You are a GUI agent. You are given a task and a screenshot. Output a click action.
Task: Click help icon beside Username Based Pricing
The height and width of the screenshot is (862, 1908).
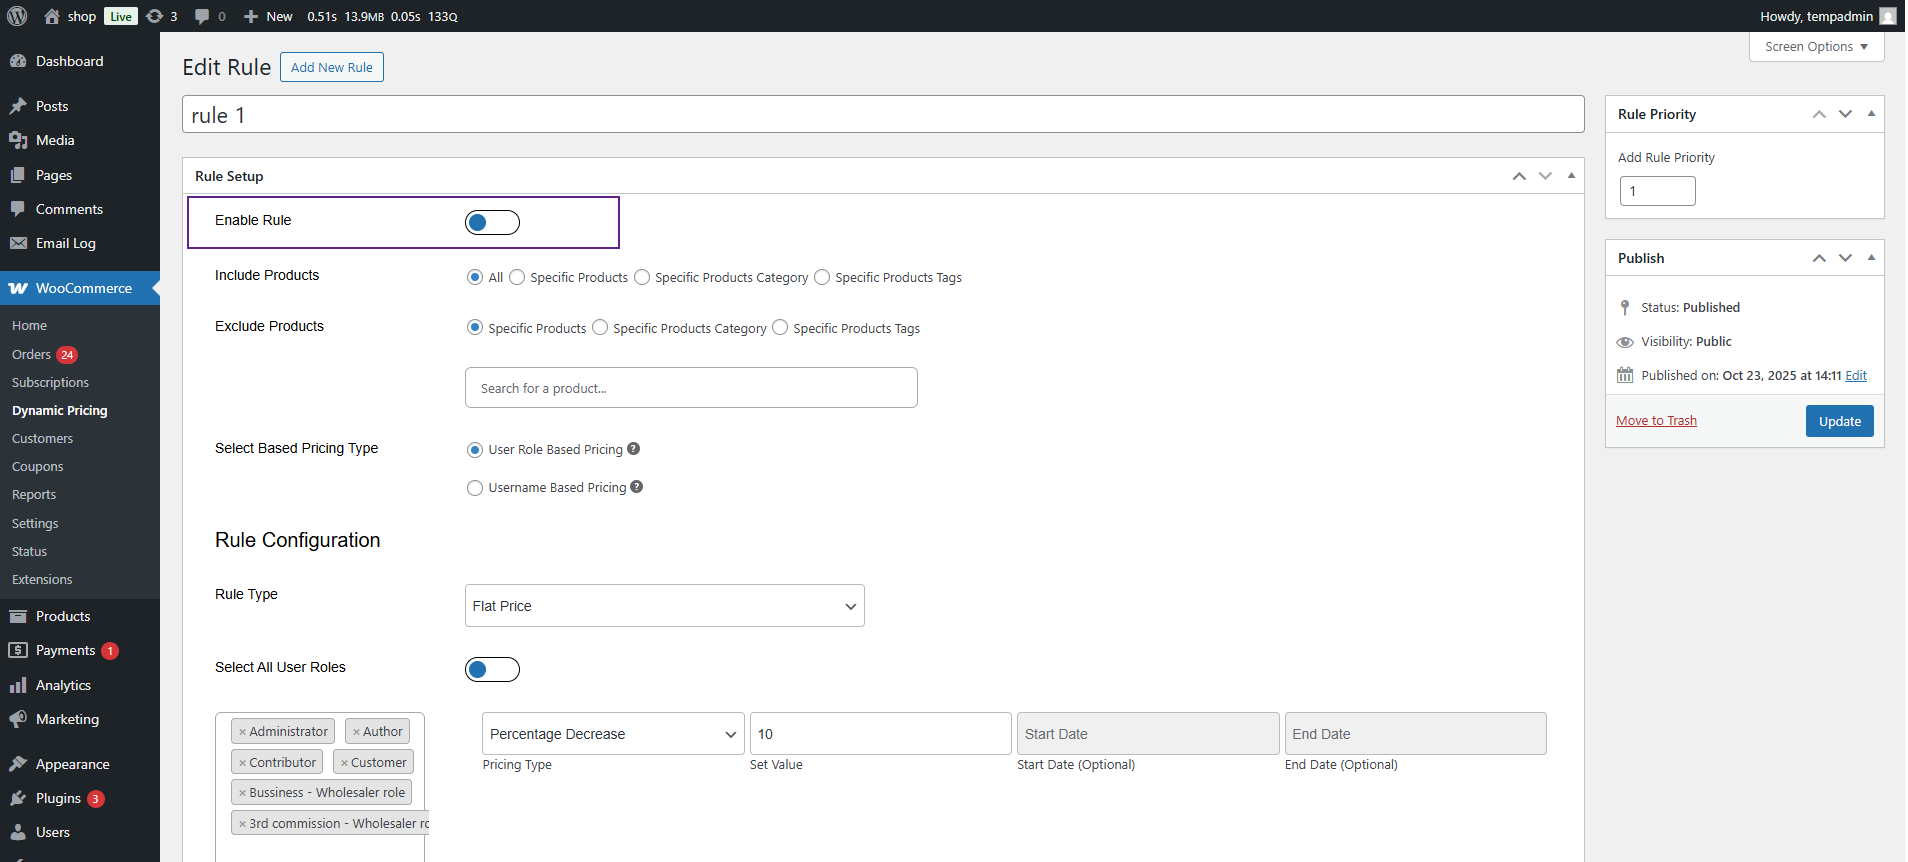pos(637,487)
